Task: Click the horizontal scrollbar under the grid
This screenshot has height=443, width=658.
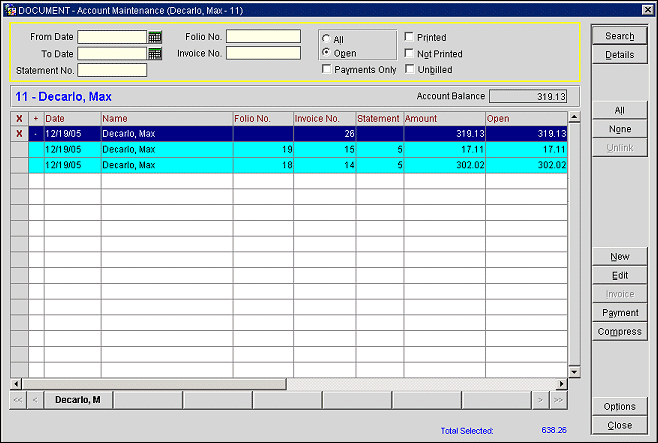Action: tap(288, 384)
